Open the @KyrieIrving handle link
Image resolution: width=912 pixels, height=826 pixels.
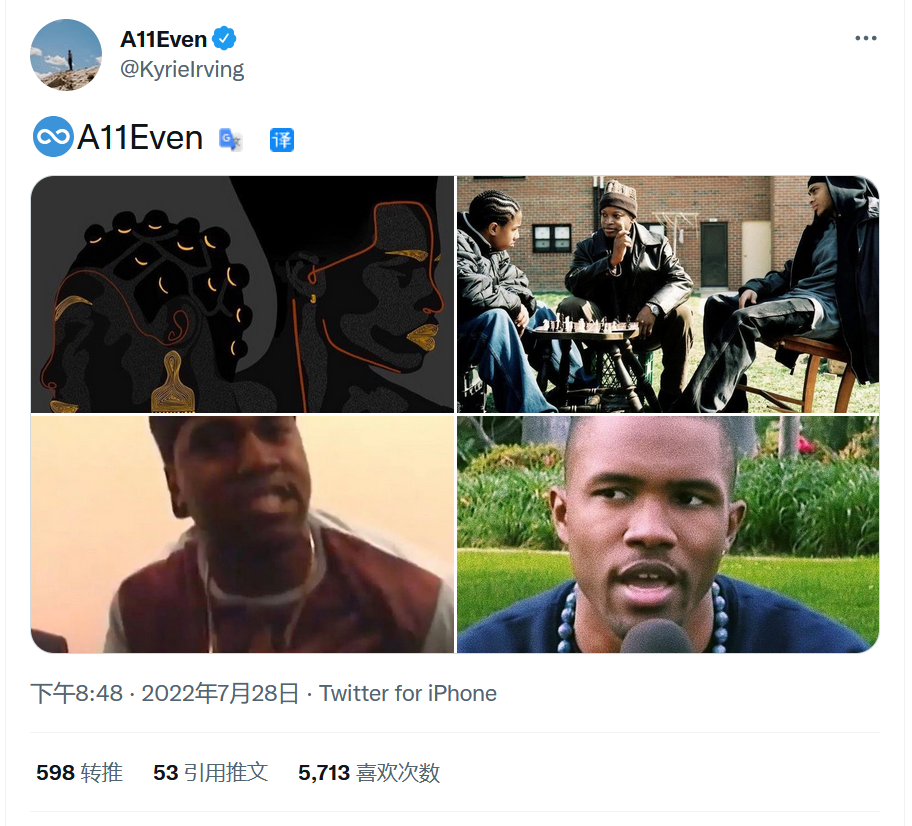[182, 69]
